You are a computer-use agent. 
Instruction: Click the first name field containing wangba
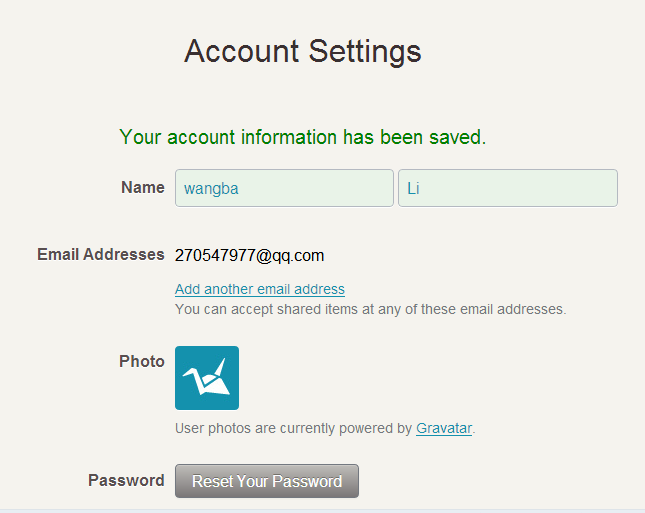coord(284,188)
